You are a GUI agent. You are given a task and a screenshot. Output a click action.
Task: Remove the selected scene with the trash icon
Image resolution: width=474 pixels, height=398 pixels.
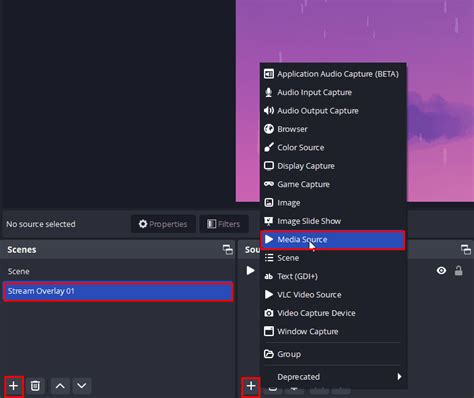35,386
